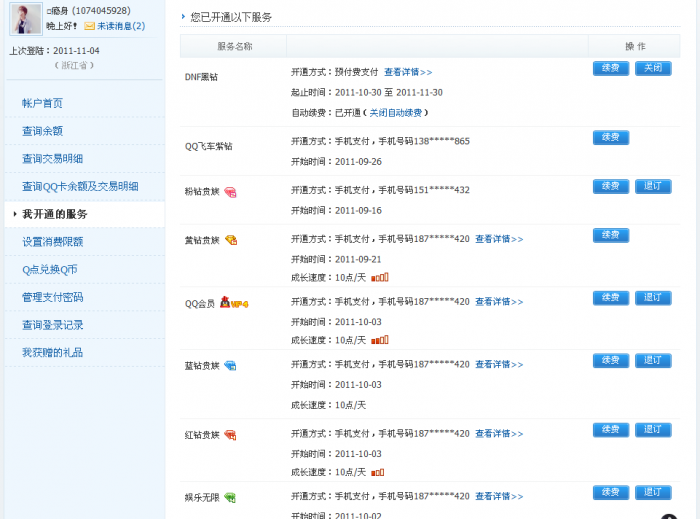Go to 帐户首页 menu item
The width and height of the screenshot is (700, 519).
42,104
